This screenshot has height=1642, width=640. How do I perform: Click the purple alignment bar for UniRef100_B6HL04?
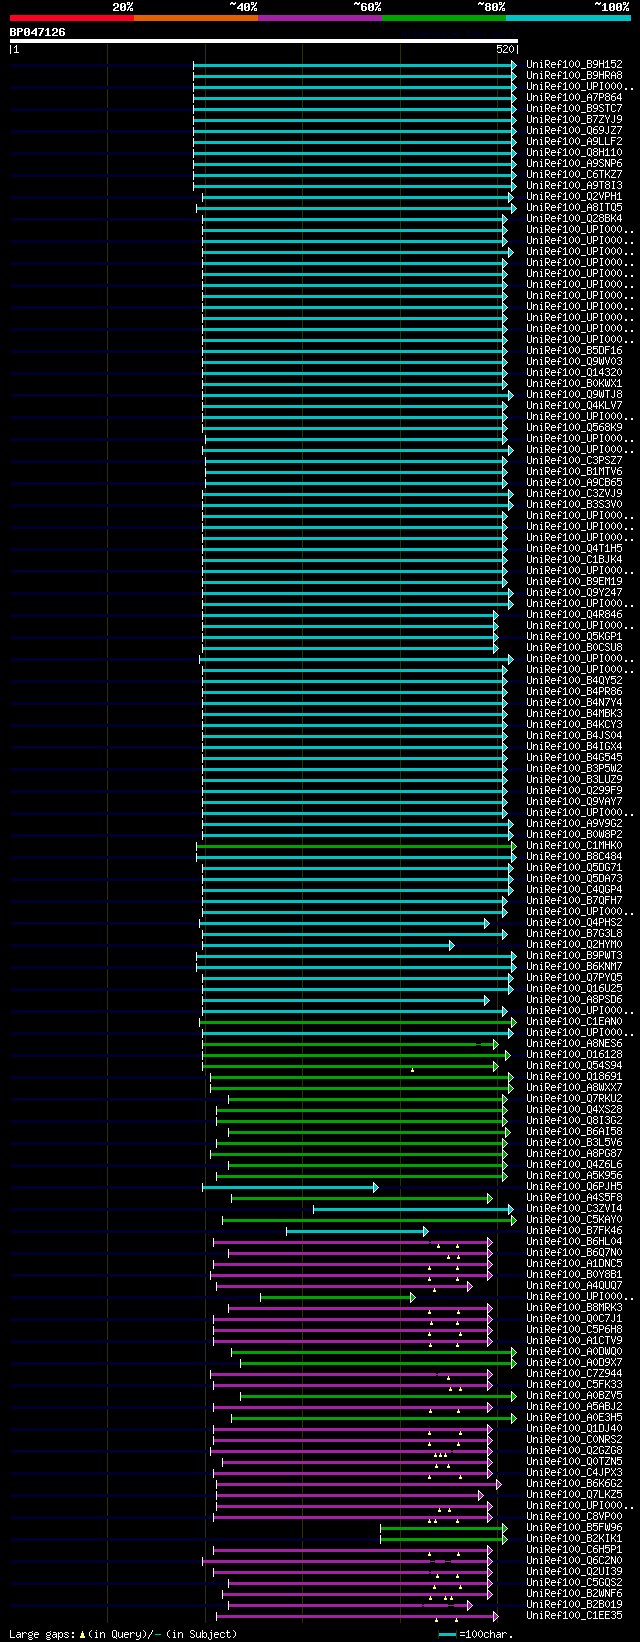(x=353, y=1242)
